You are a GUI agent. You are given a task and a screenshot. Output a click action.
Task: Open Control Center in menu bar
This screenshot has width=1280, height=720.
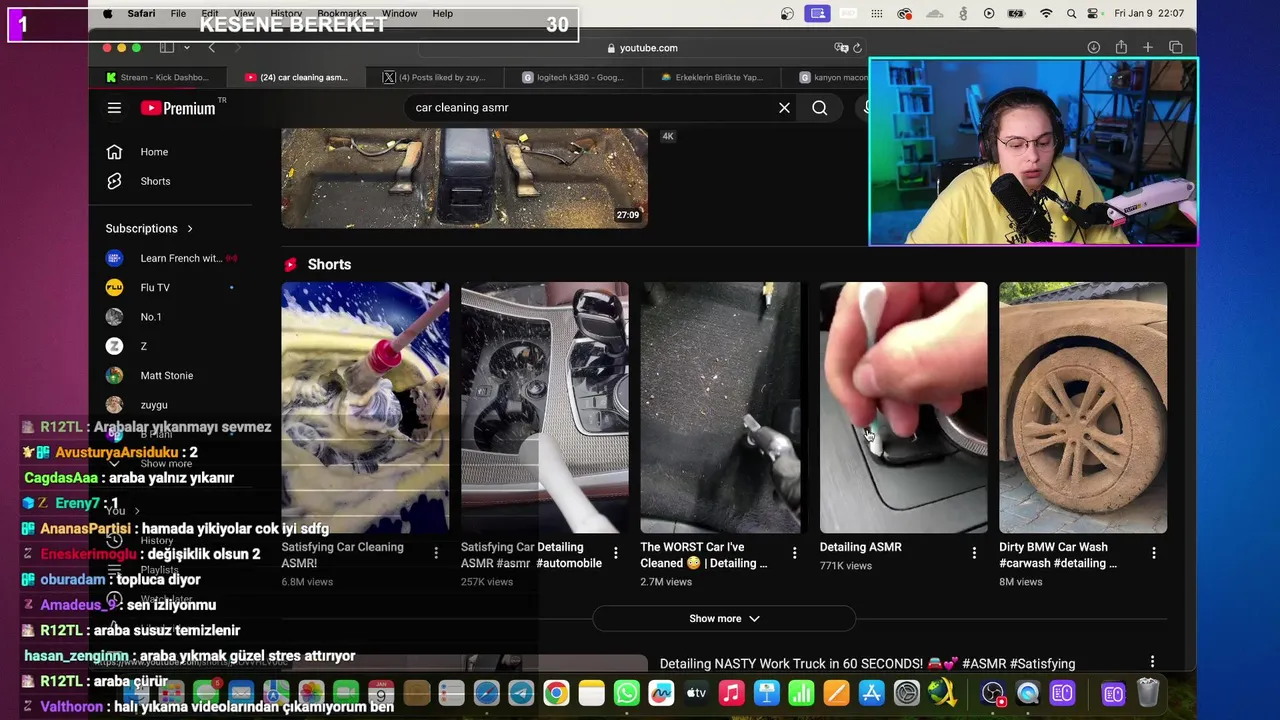pyautogui.click(x=1095, y=14)
